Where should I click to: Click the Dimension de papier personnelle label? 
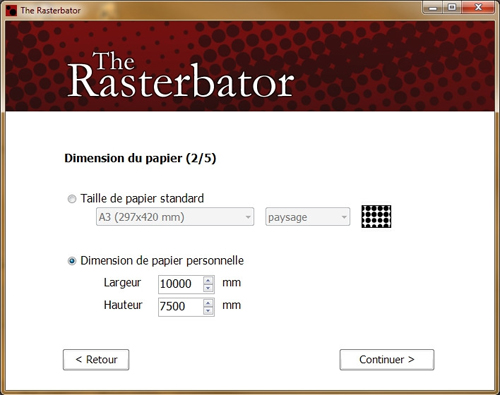coord(162,261)
